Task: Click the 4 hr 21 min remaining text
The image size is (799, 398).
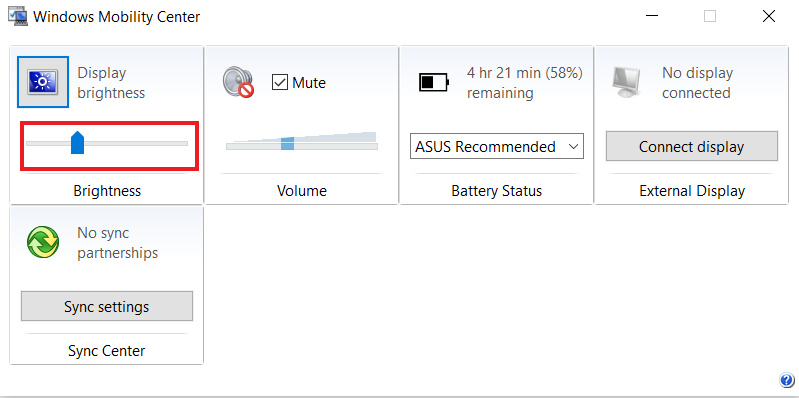Action: point(524,83)
